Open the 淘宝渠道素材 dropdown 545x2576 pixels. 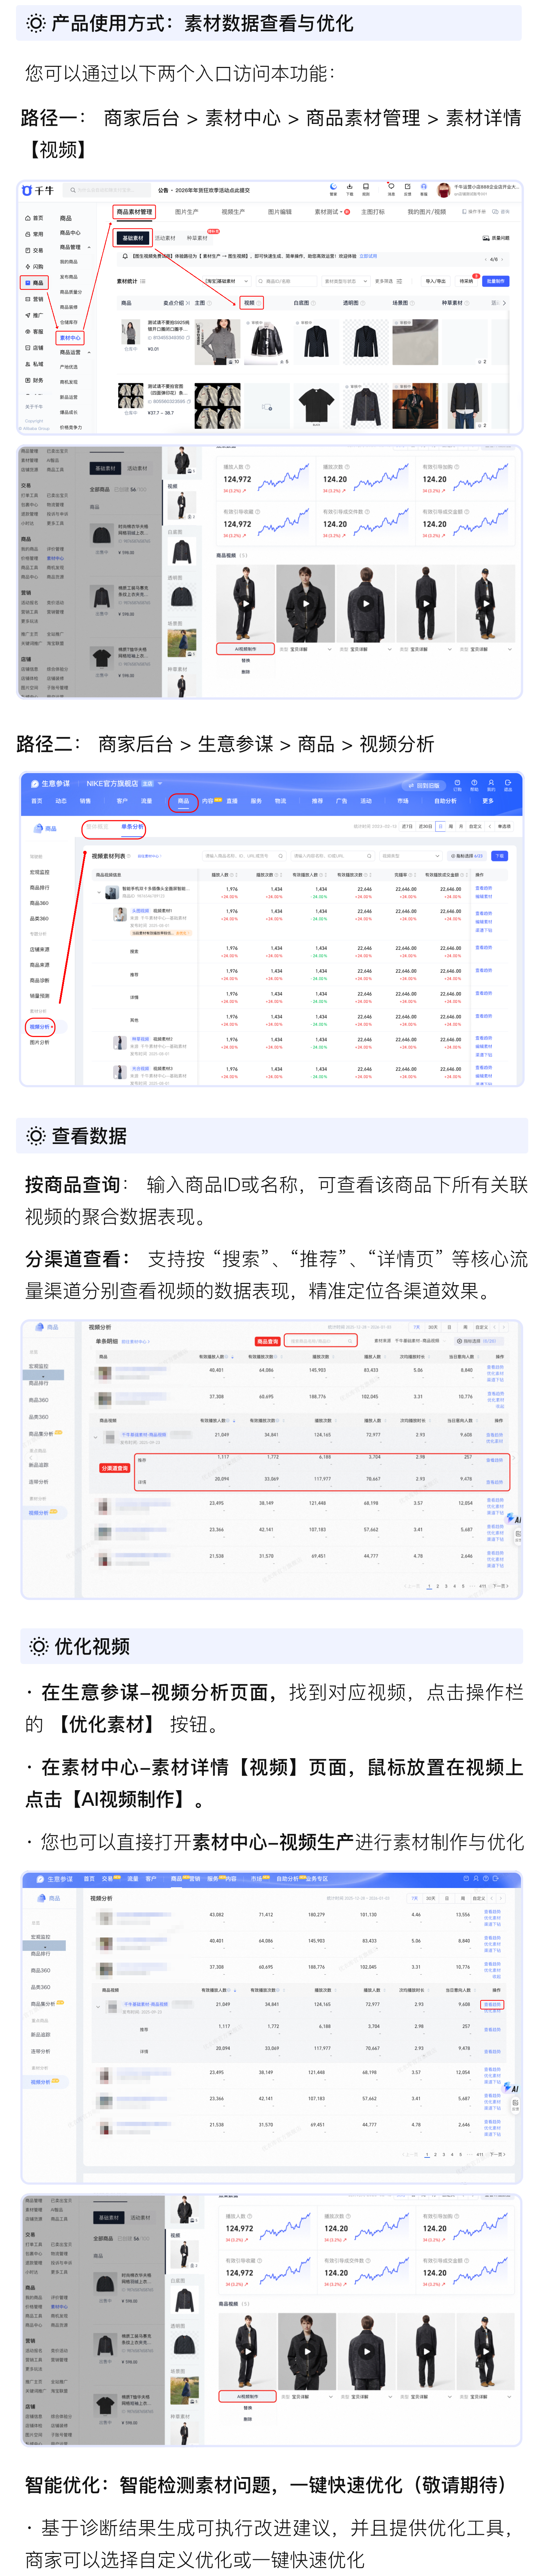tap(227, 281)
